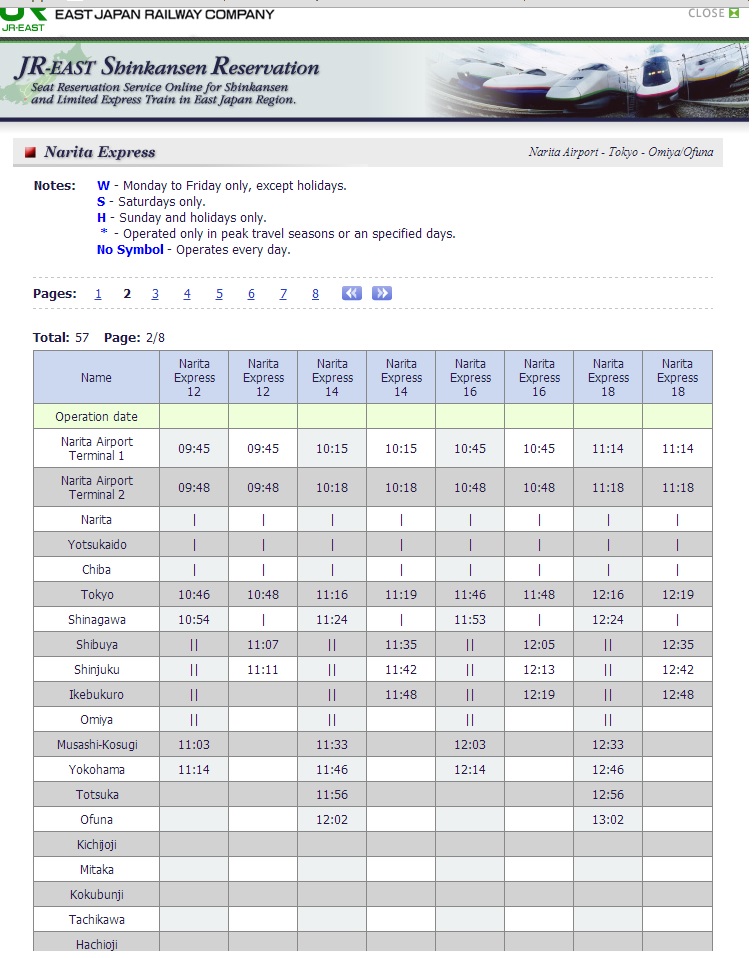
Task: Click the 'Ikebukuro' station row label
Action: click(97, 695)
